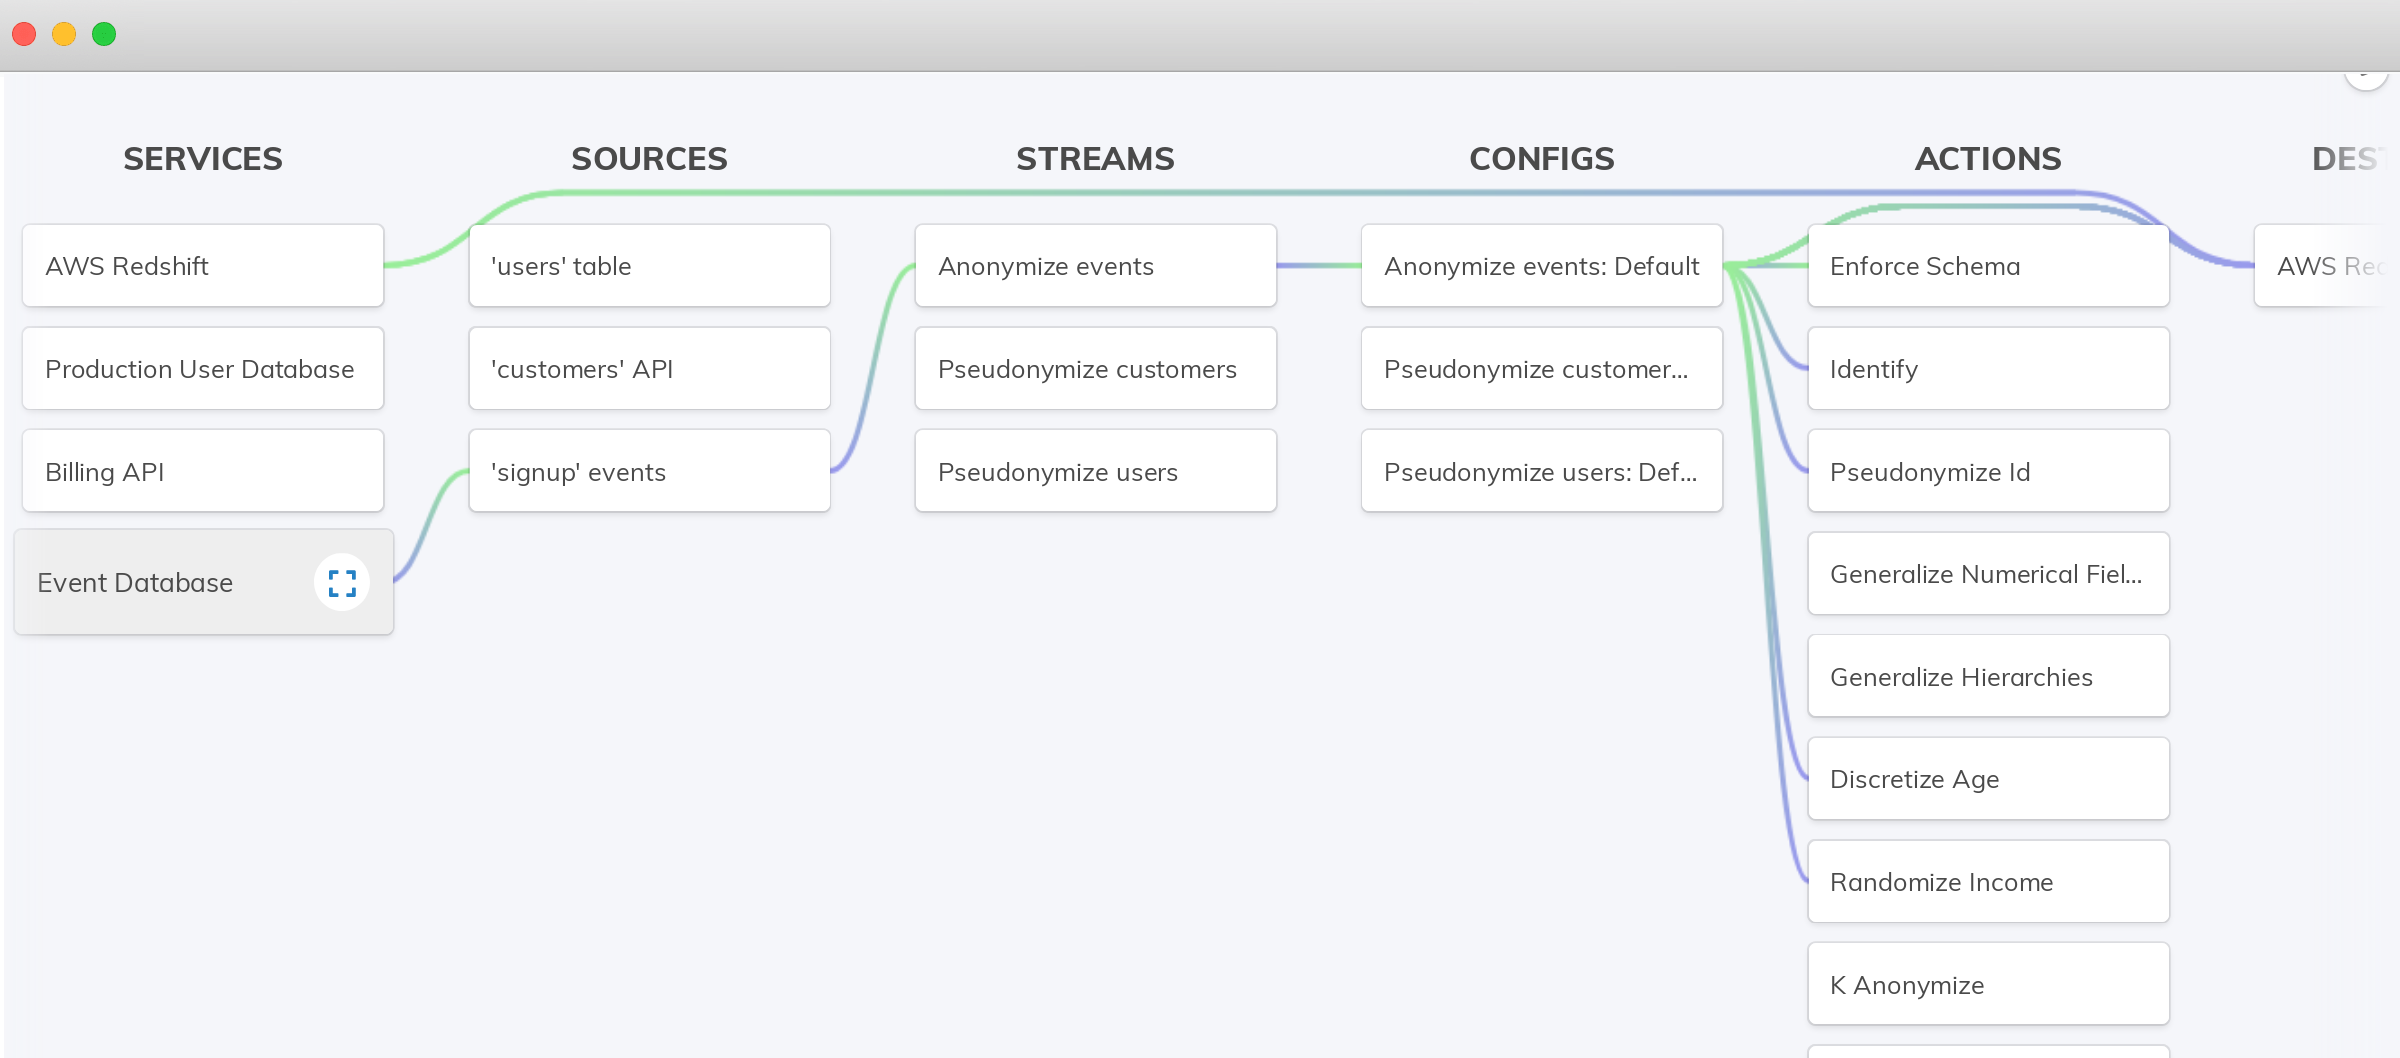
Task: Open the Anonymize events: Default config
Action: point(1541,266)
